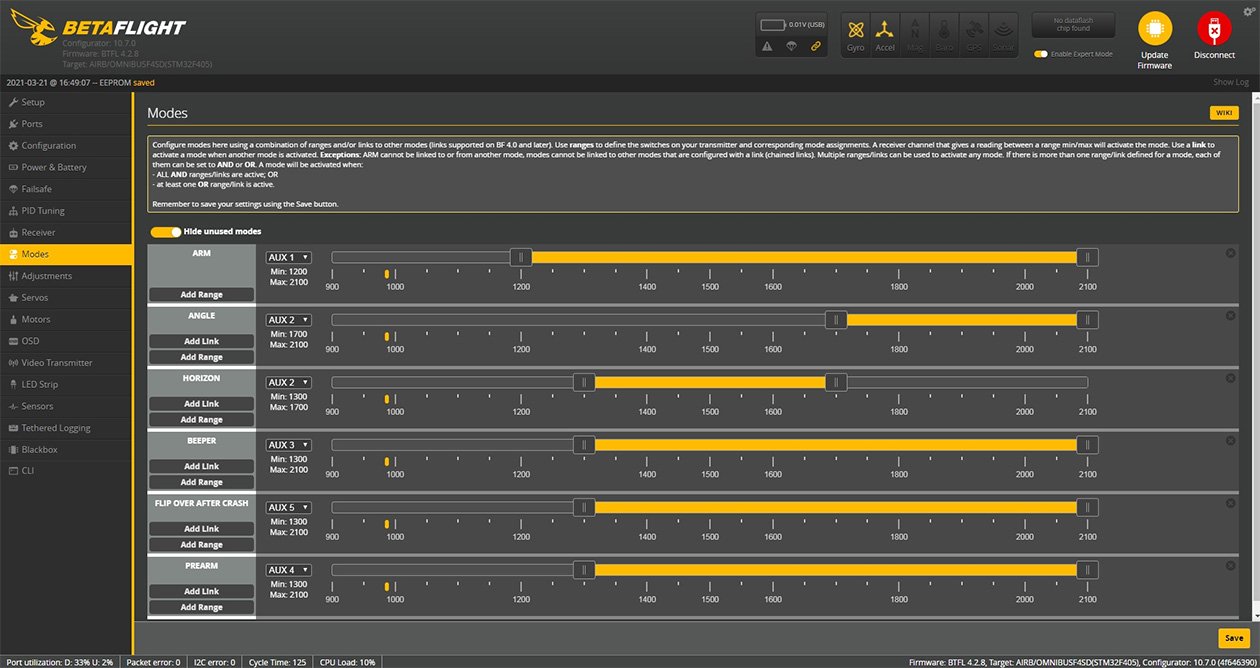
Task: Switch to the Motors tab
Action: (x=36, y=319)
